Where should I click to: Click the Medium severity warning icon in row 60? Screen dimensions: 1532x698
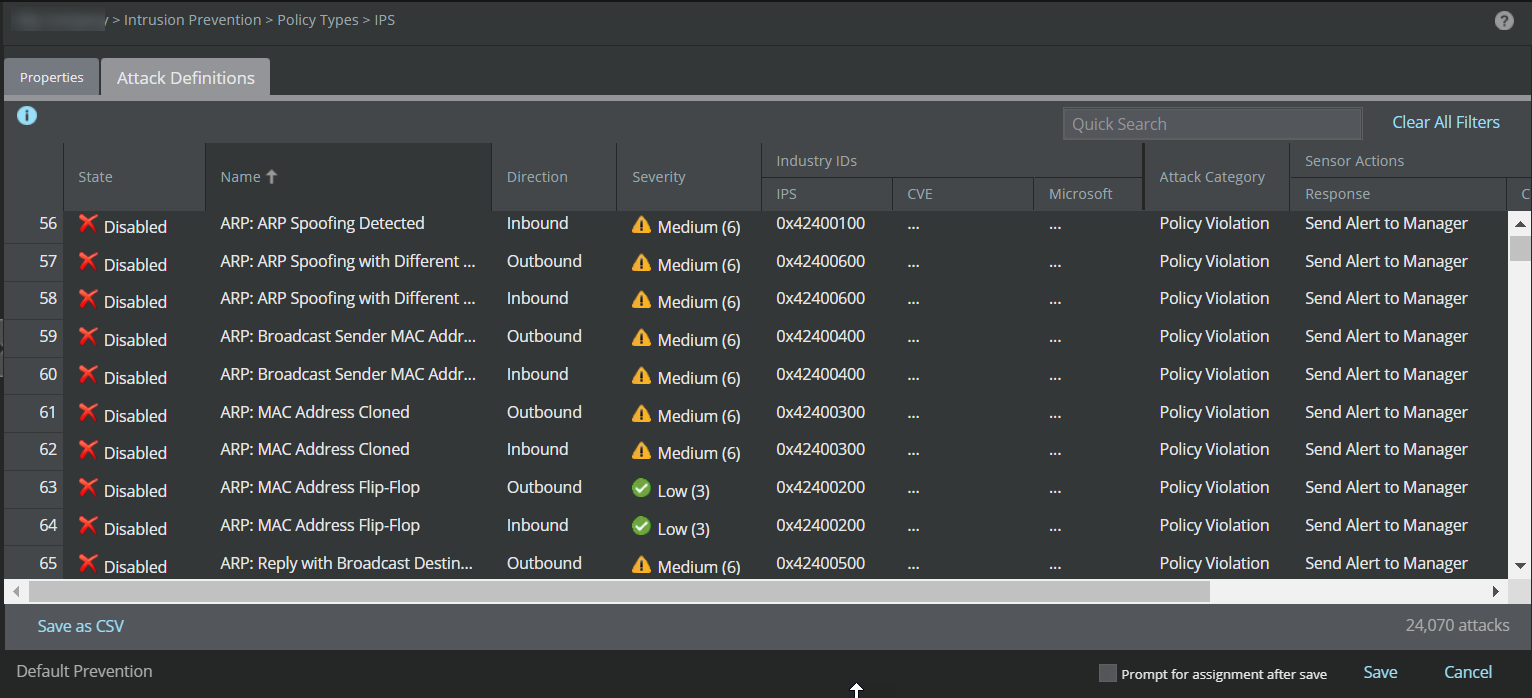tap(641, 376)
